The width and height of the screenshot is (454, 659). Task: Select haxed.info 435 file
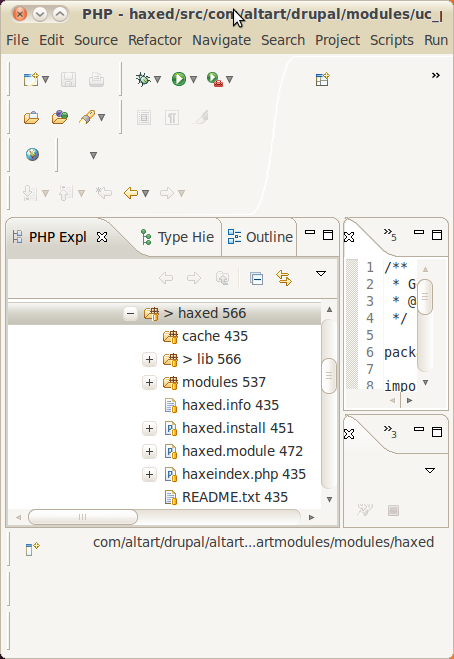pyautogui.click(x=221, y=405)
